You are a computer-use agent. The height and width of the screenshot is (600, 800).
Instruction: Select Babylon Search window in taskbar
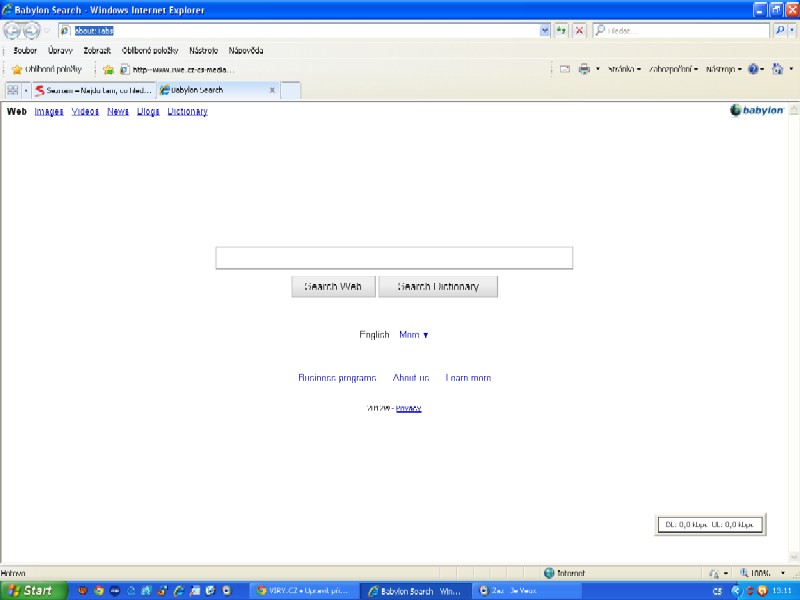(x=415, y=591)
